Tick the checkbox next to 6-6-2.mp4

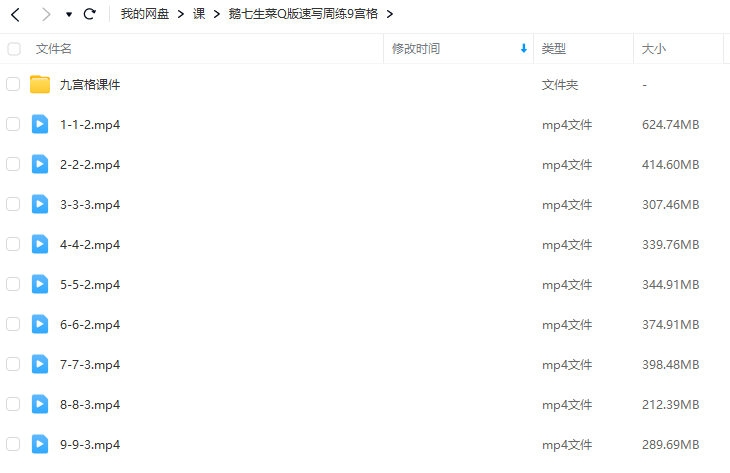(13, 324)
